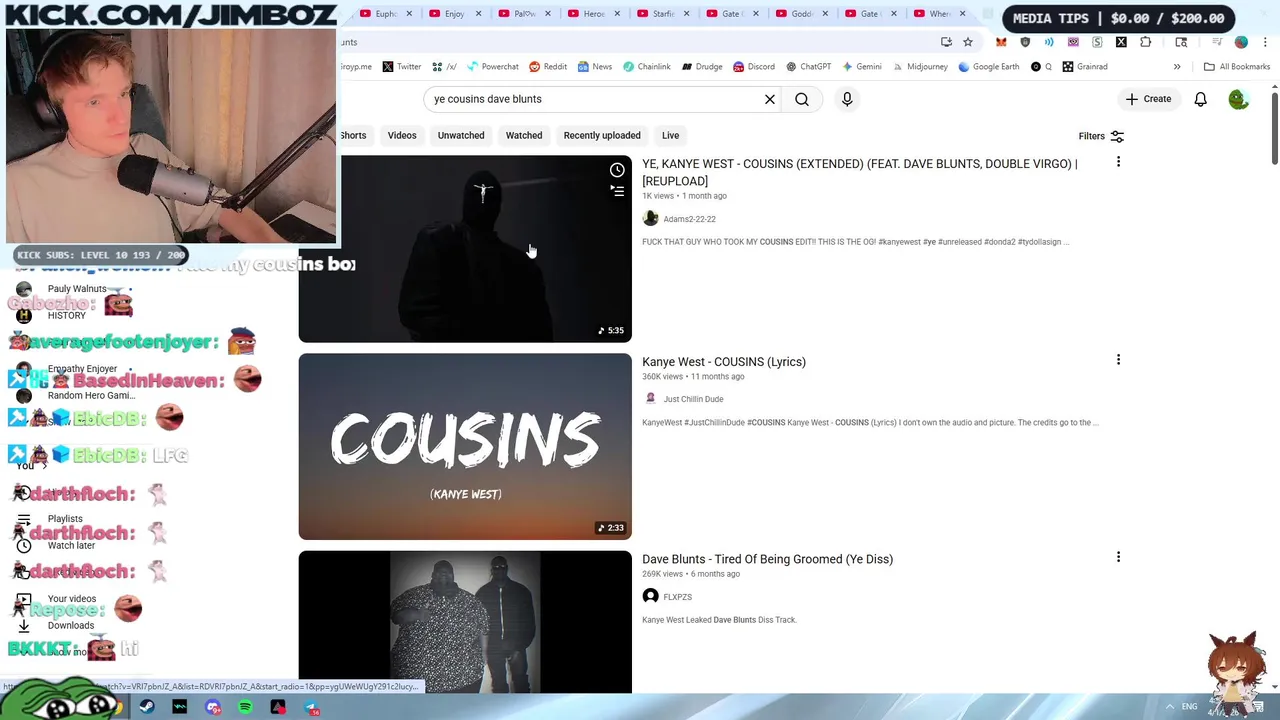Screen dimensions: 1280x720
Task: Open Kanye West - COUSINS (Lyrics) title
Action: coord(724,362)
